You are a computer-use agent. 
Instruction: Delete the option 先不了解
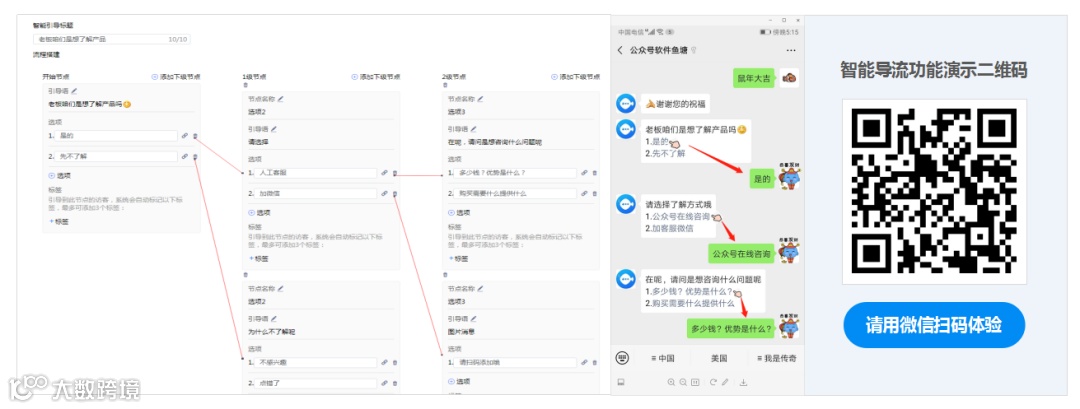(195, 156)
